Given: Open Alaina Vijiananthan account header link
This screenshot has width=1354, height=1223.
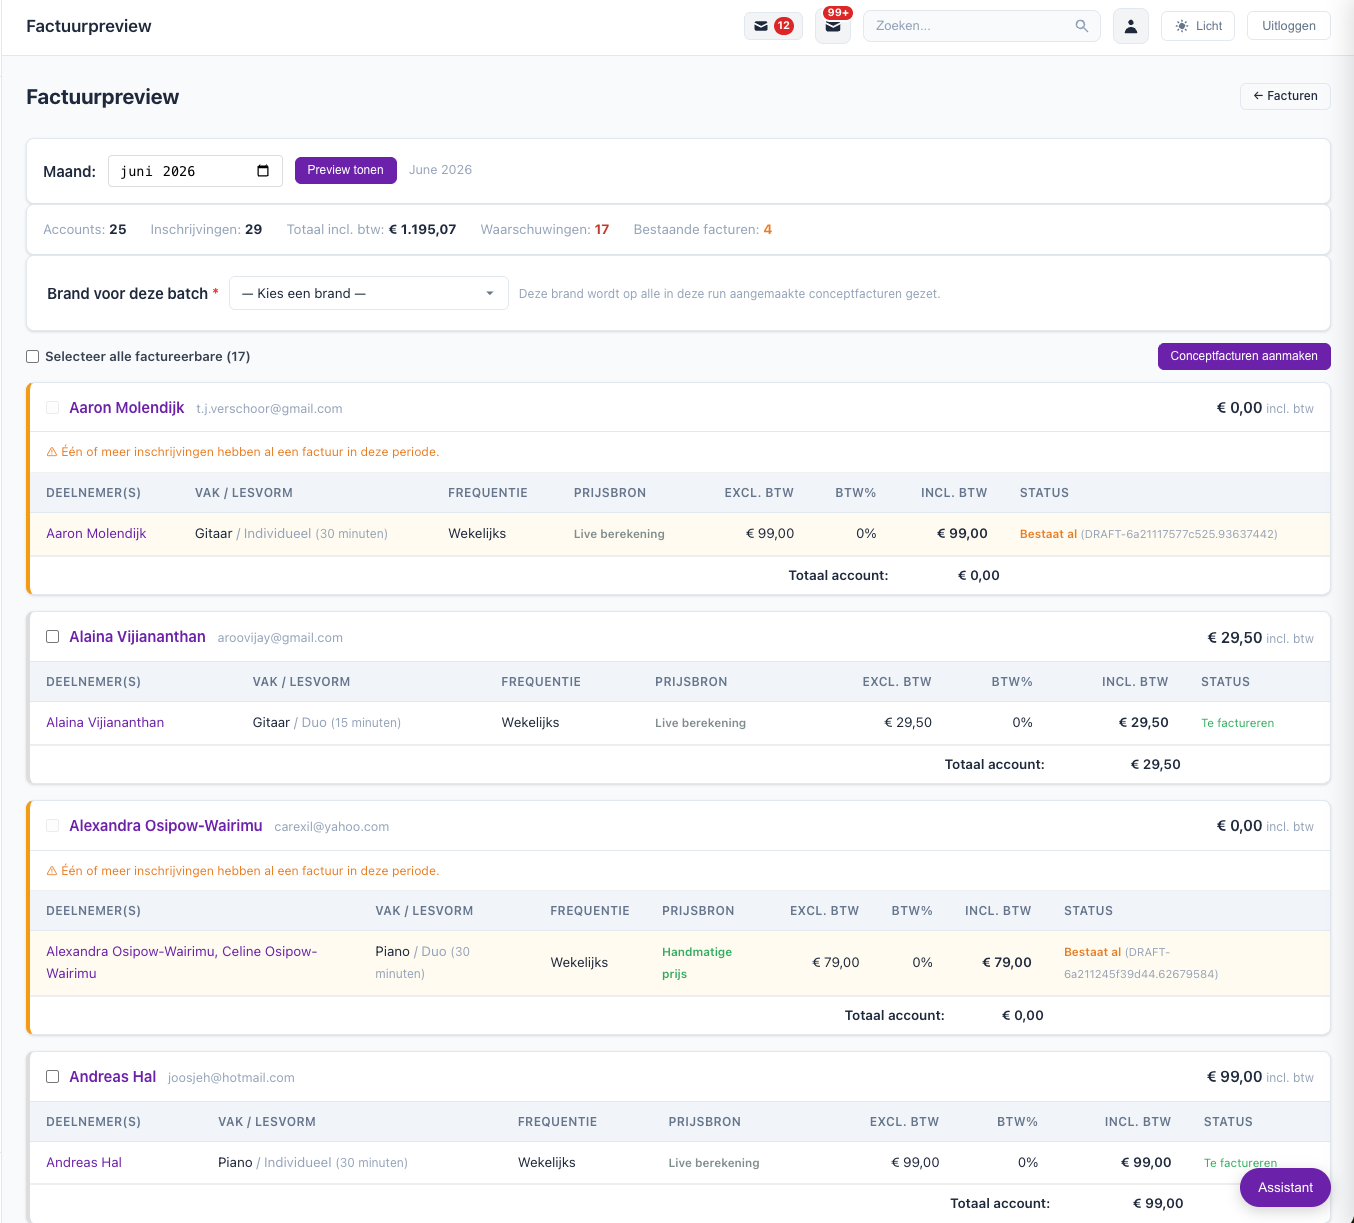Looking at the screenshot, I should (x=137, y=637).
